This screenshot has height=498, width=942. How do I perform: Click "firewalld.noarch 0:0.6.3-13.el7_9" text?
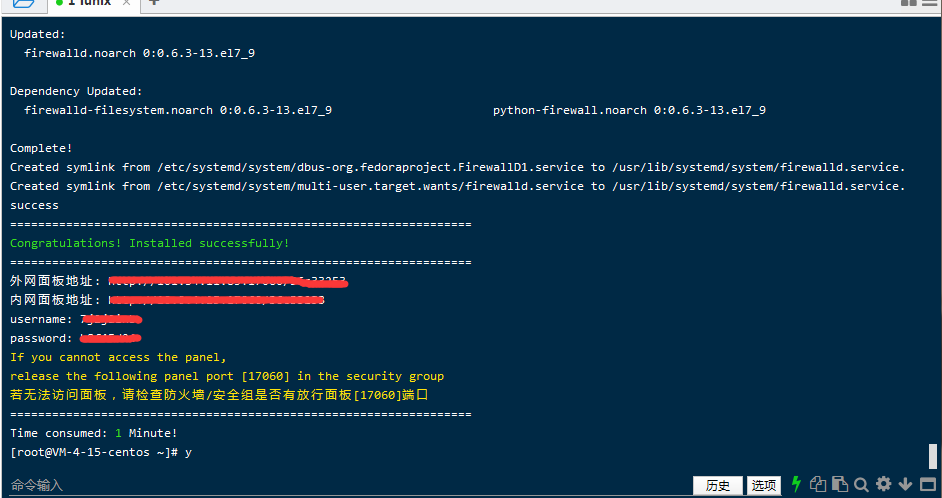139,53
